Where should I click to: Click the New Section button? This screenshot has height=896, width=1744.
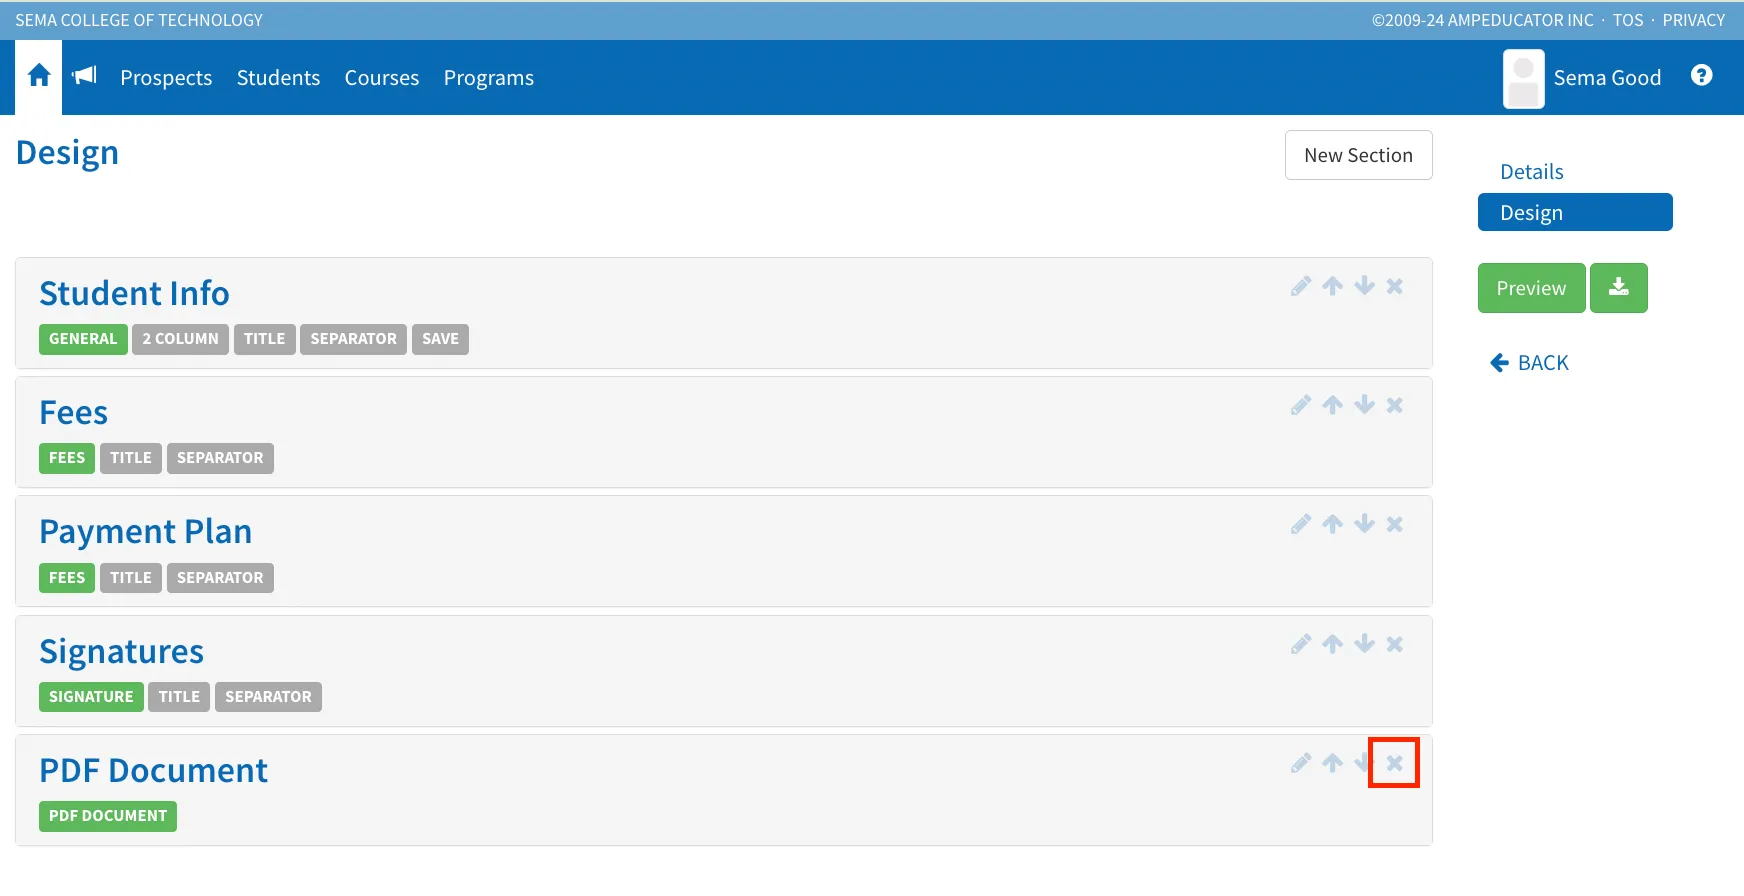click(x=1358, y=155)
